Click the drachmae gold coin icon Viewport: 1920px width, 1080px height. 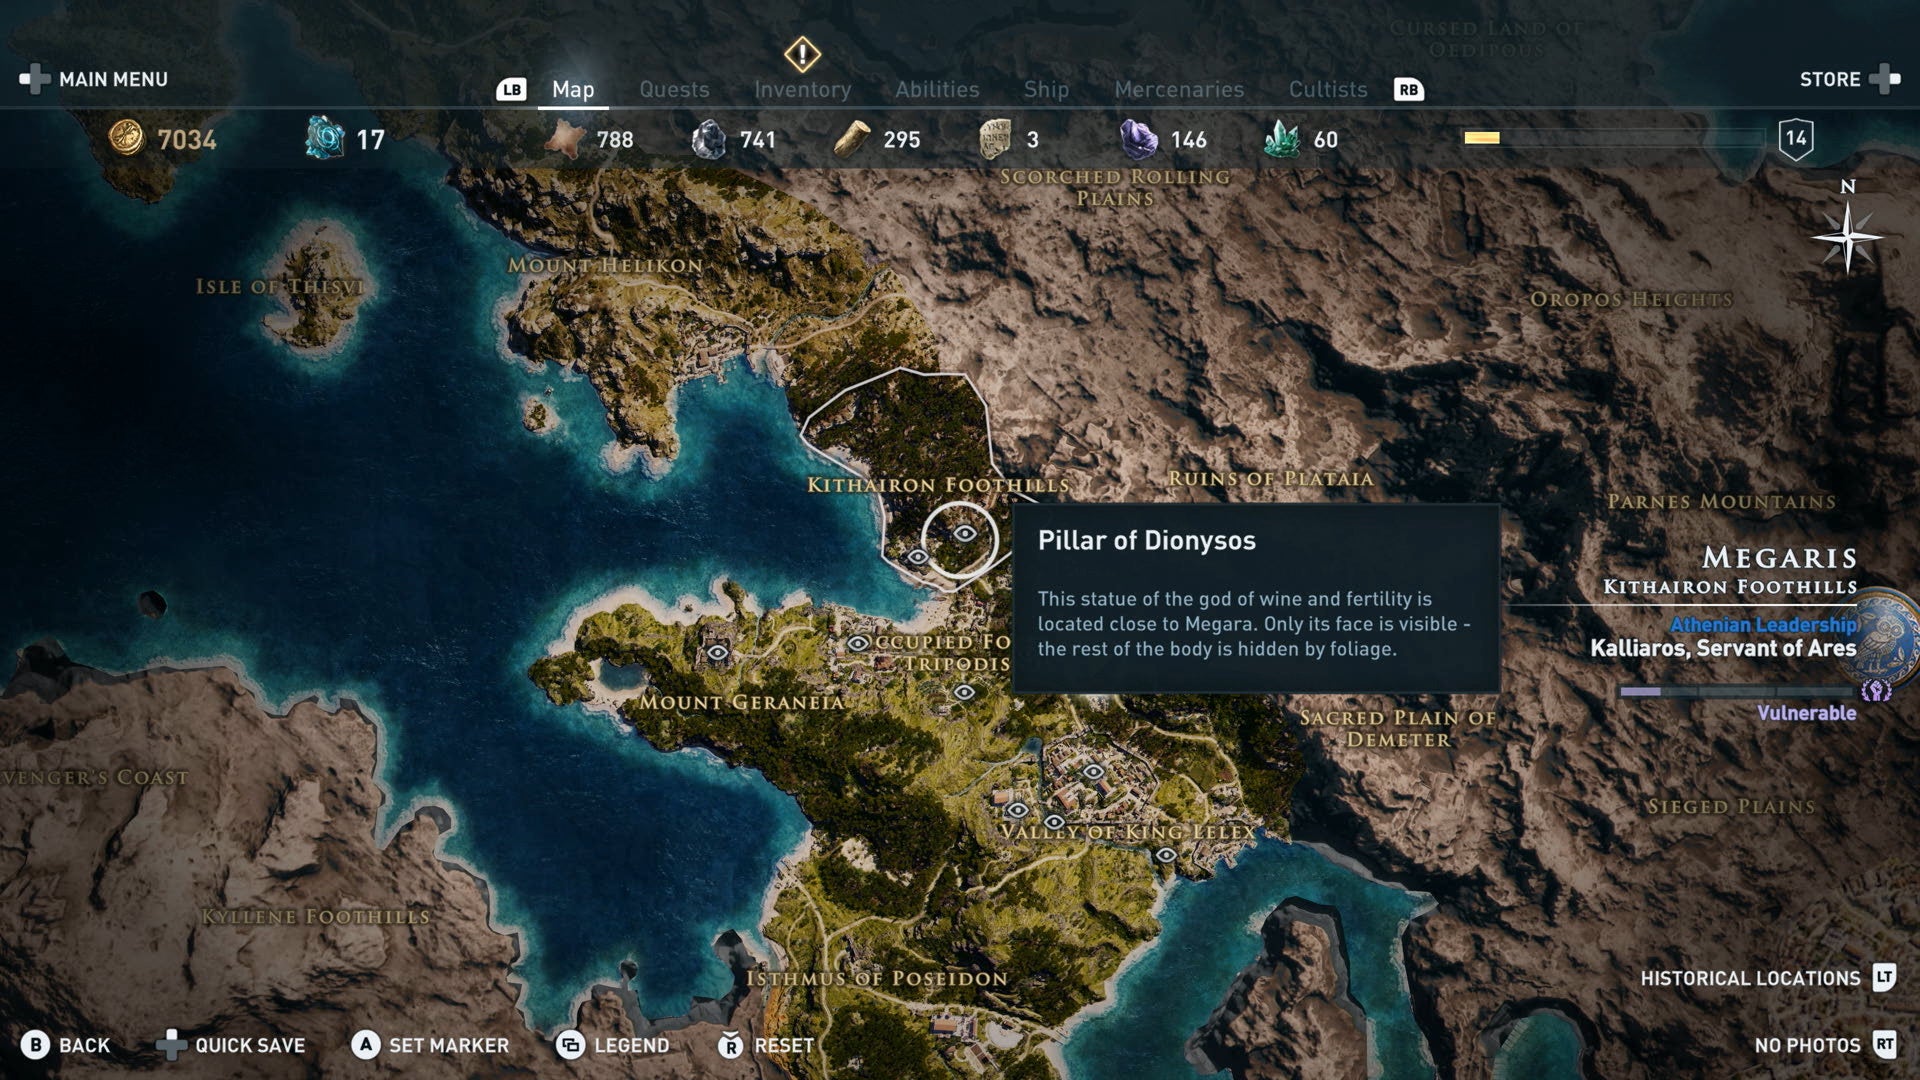(126, 138)
